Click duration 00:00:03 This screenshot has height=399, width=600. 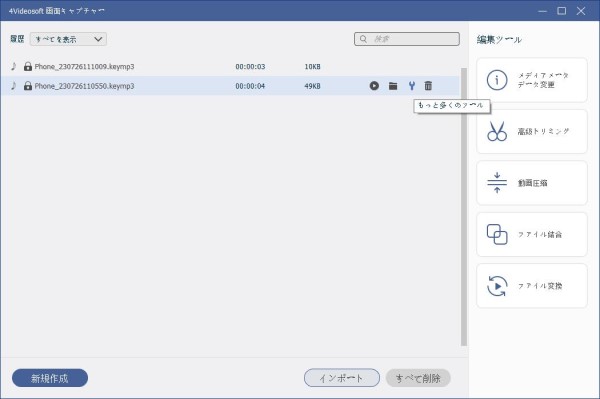click(x=250, y=66)
